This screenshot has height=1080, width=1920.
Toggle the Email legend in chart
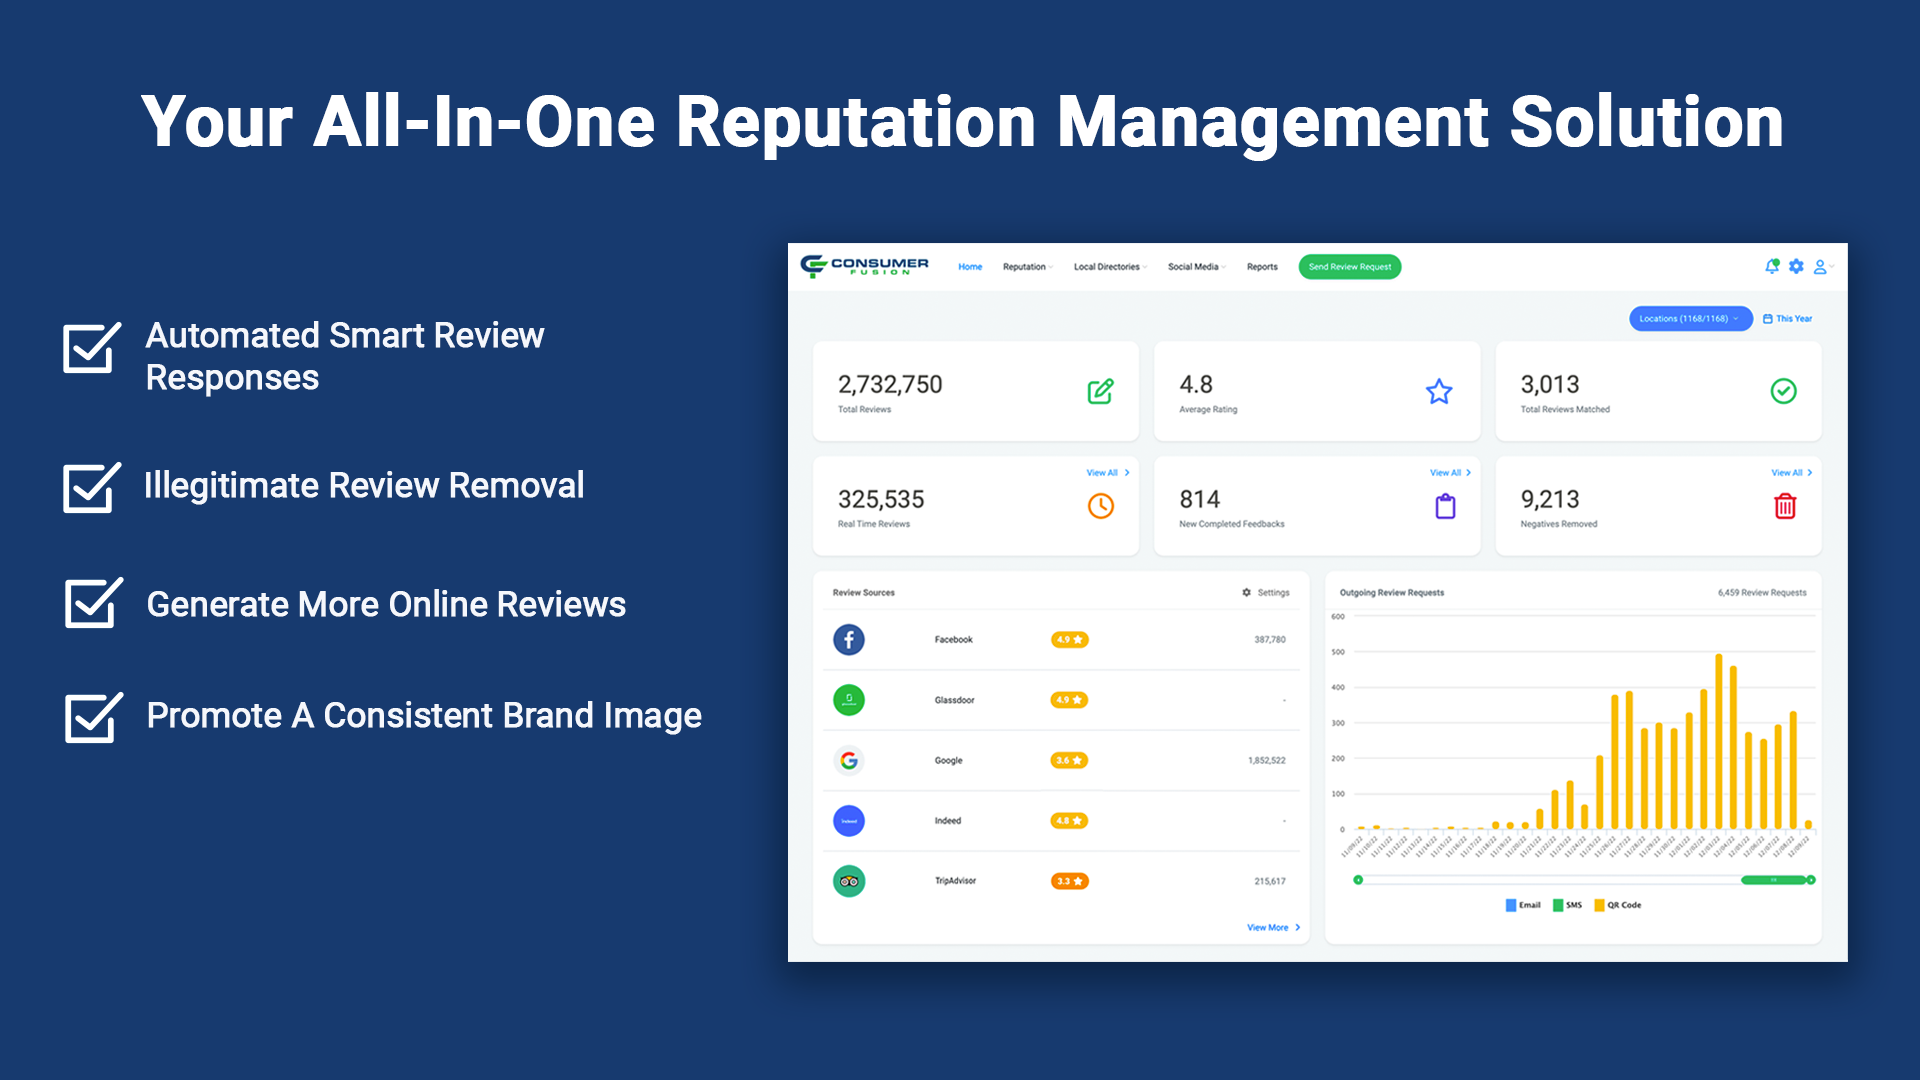[x=1523, y=905]
